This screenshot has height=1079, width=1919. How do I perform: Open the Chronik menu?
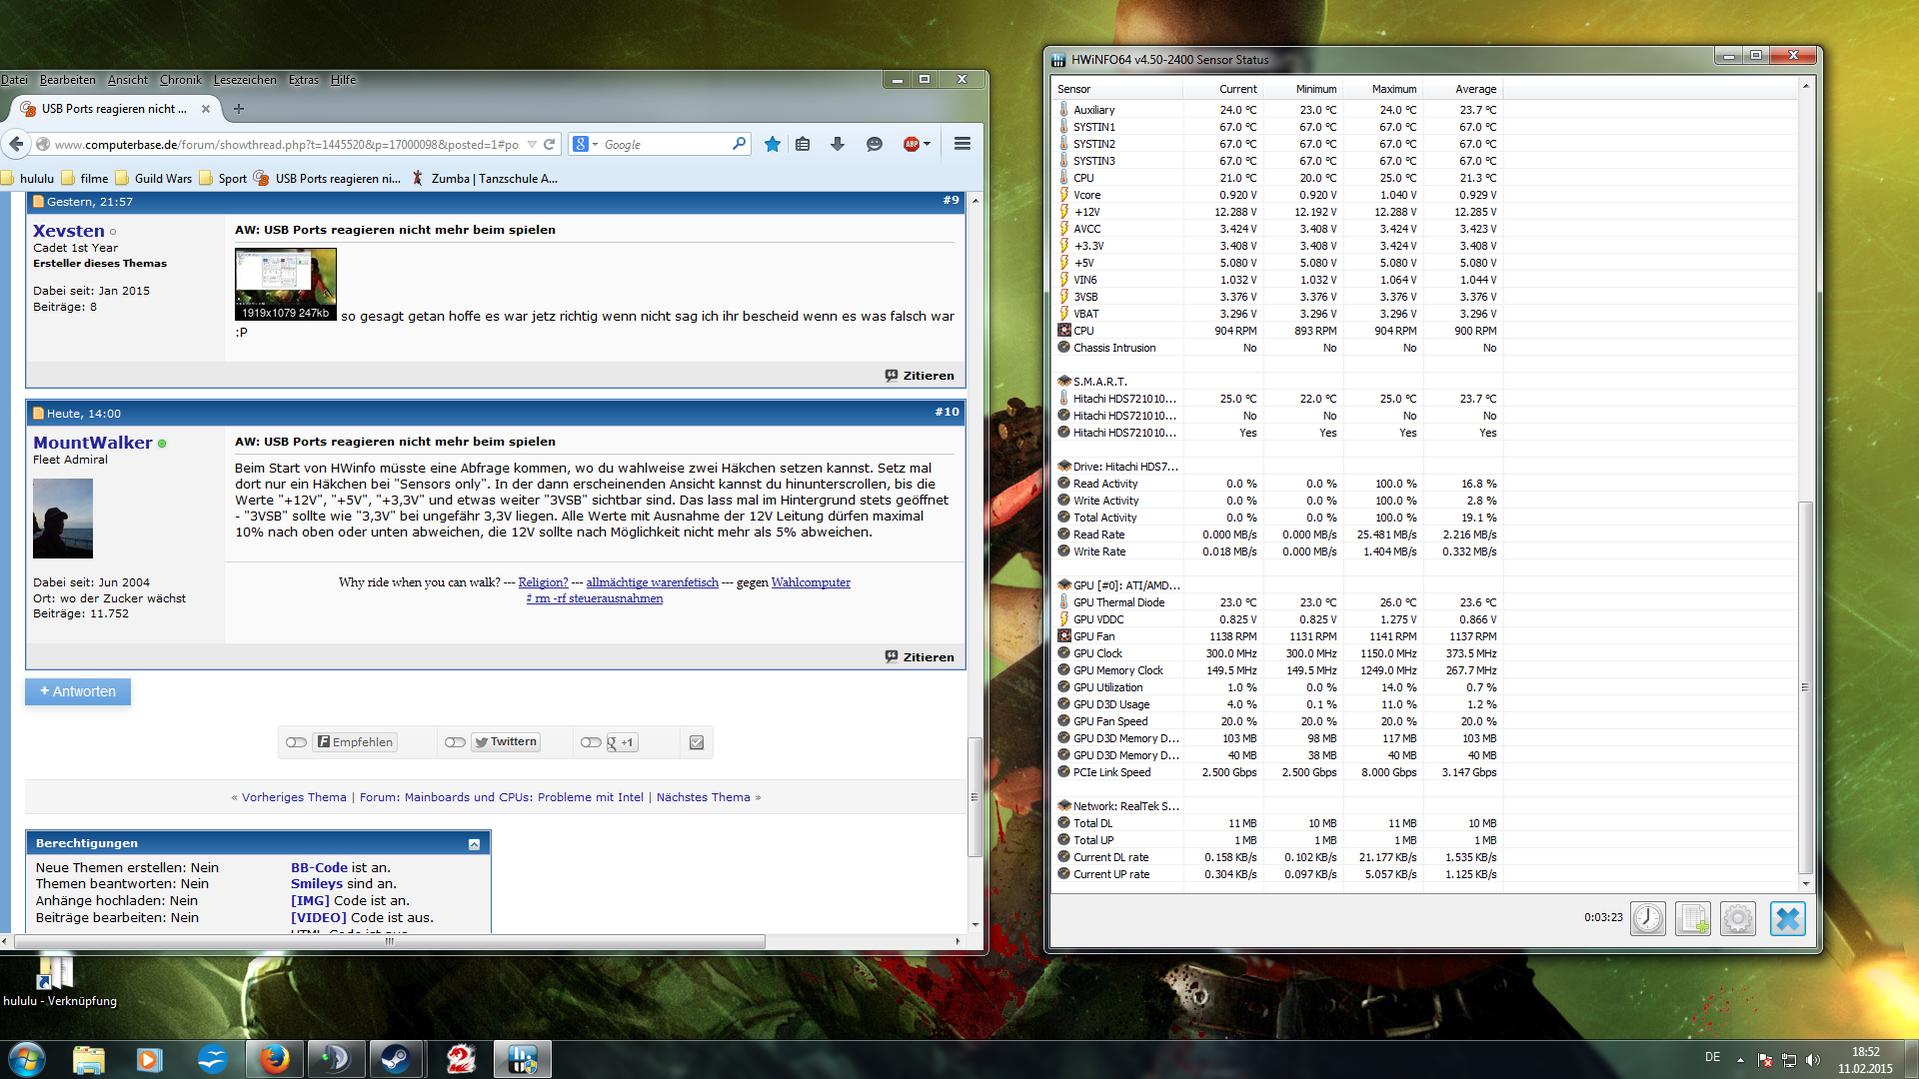[x=180, y=80]
